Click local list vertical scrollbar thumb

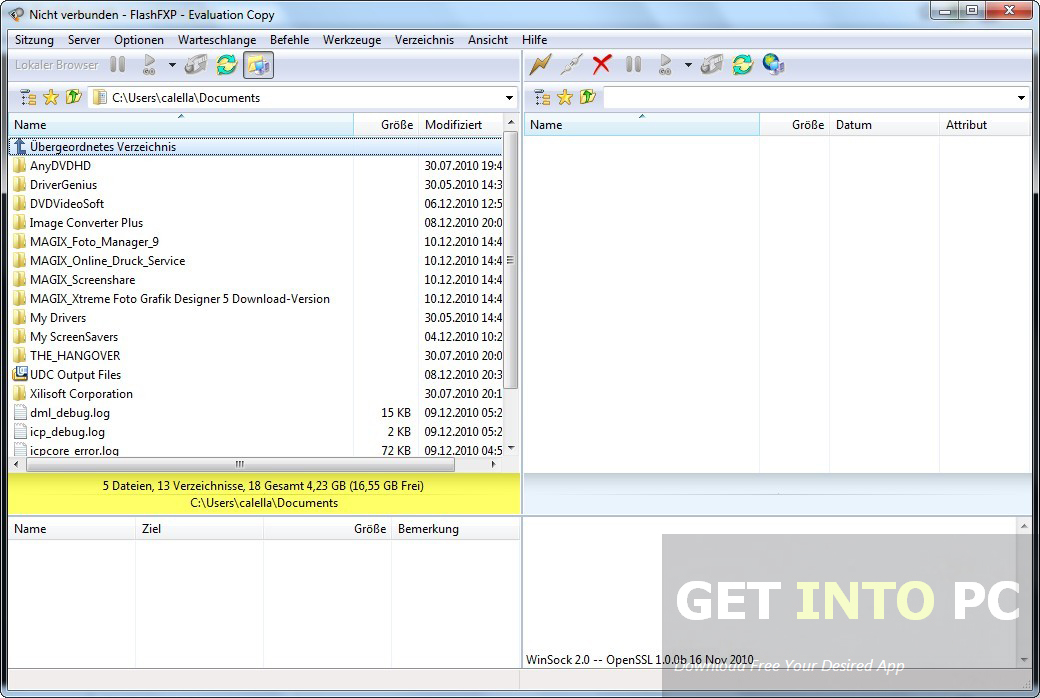tap(511, 260)
